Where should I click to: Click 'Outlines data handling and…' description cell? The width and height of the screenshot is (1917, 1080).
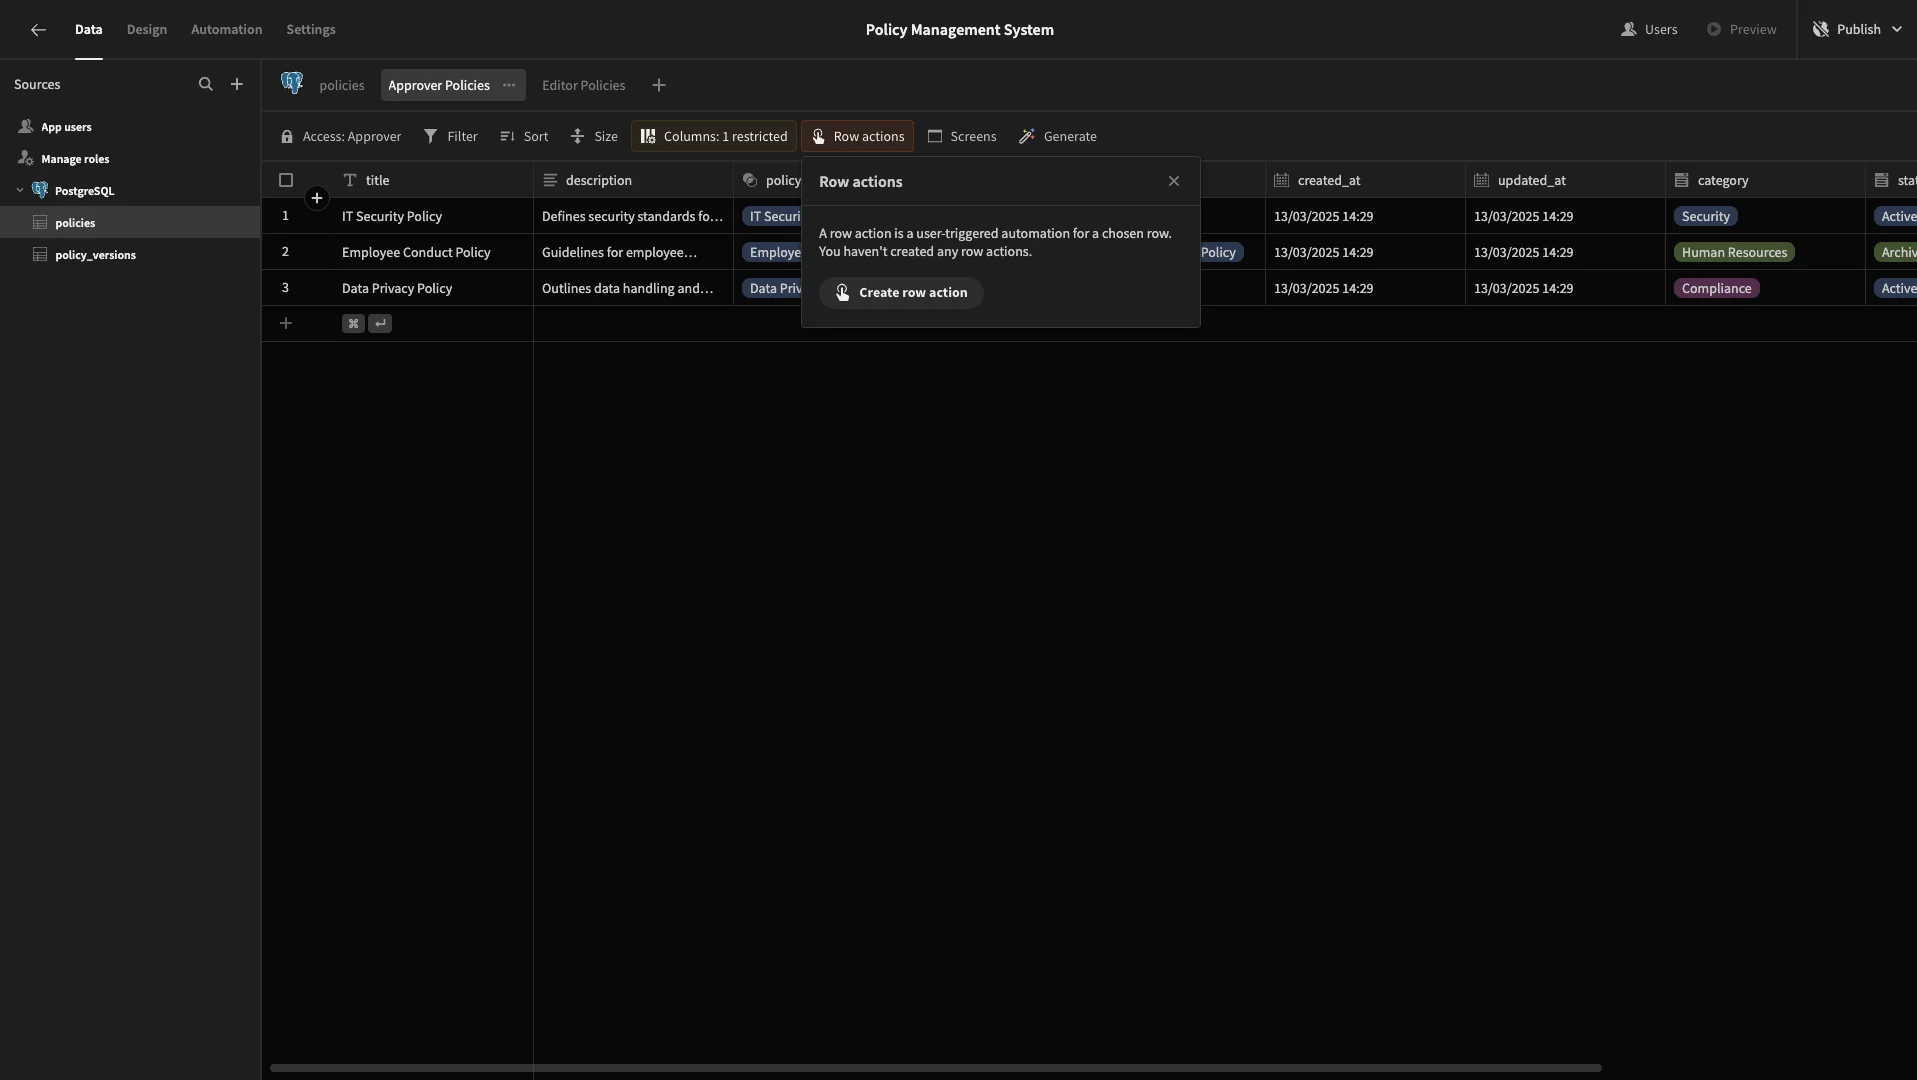(x=633, y=288)
